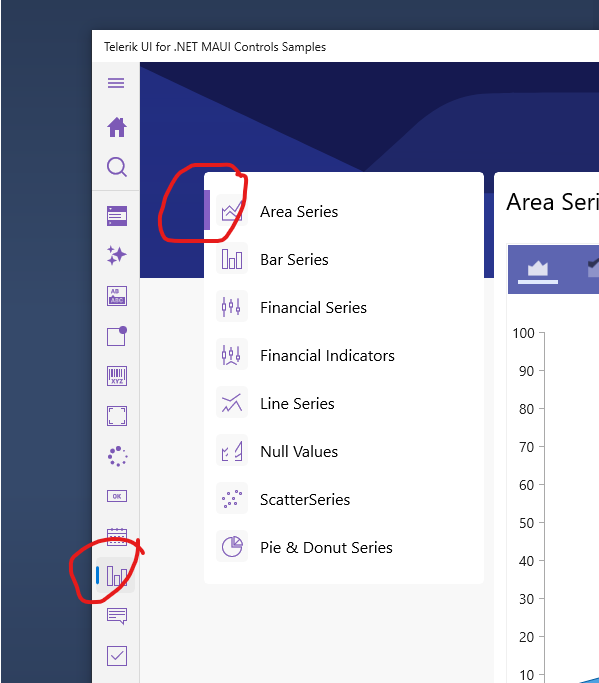Open the OK button control icon
The image size is (599, 683).
point(117,496)
